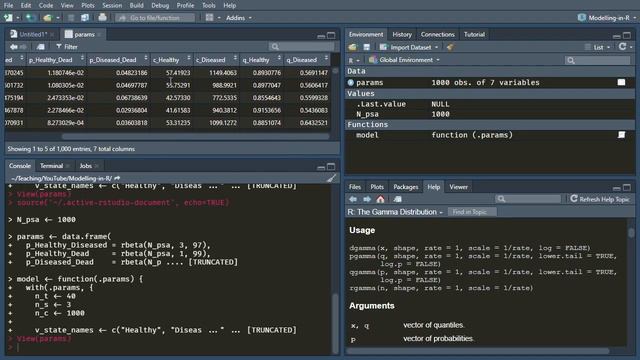Open The Gamma Distribution topic dropdown
The image size is (640, 360).
(x=395, y=212)
